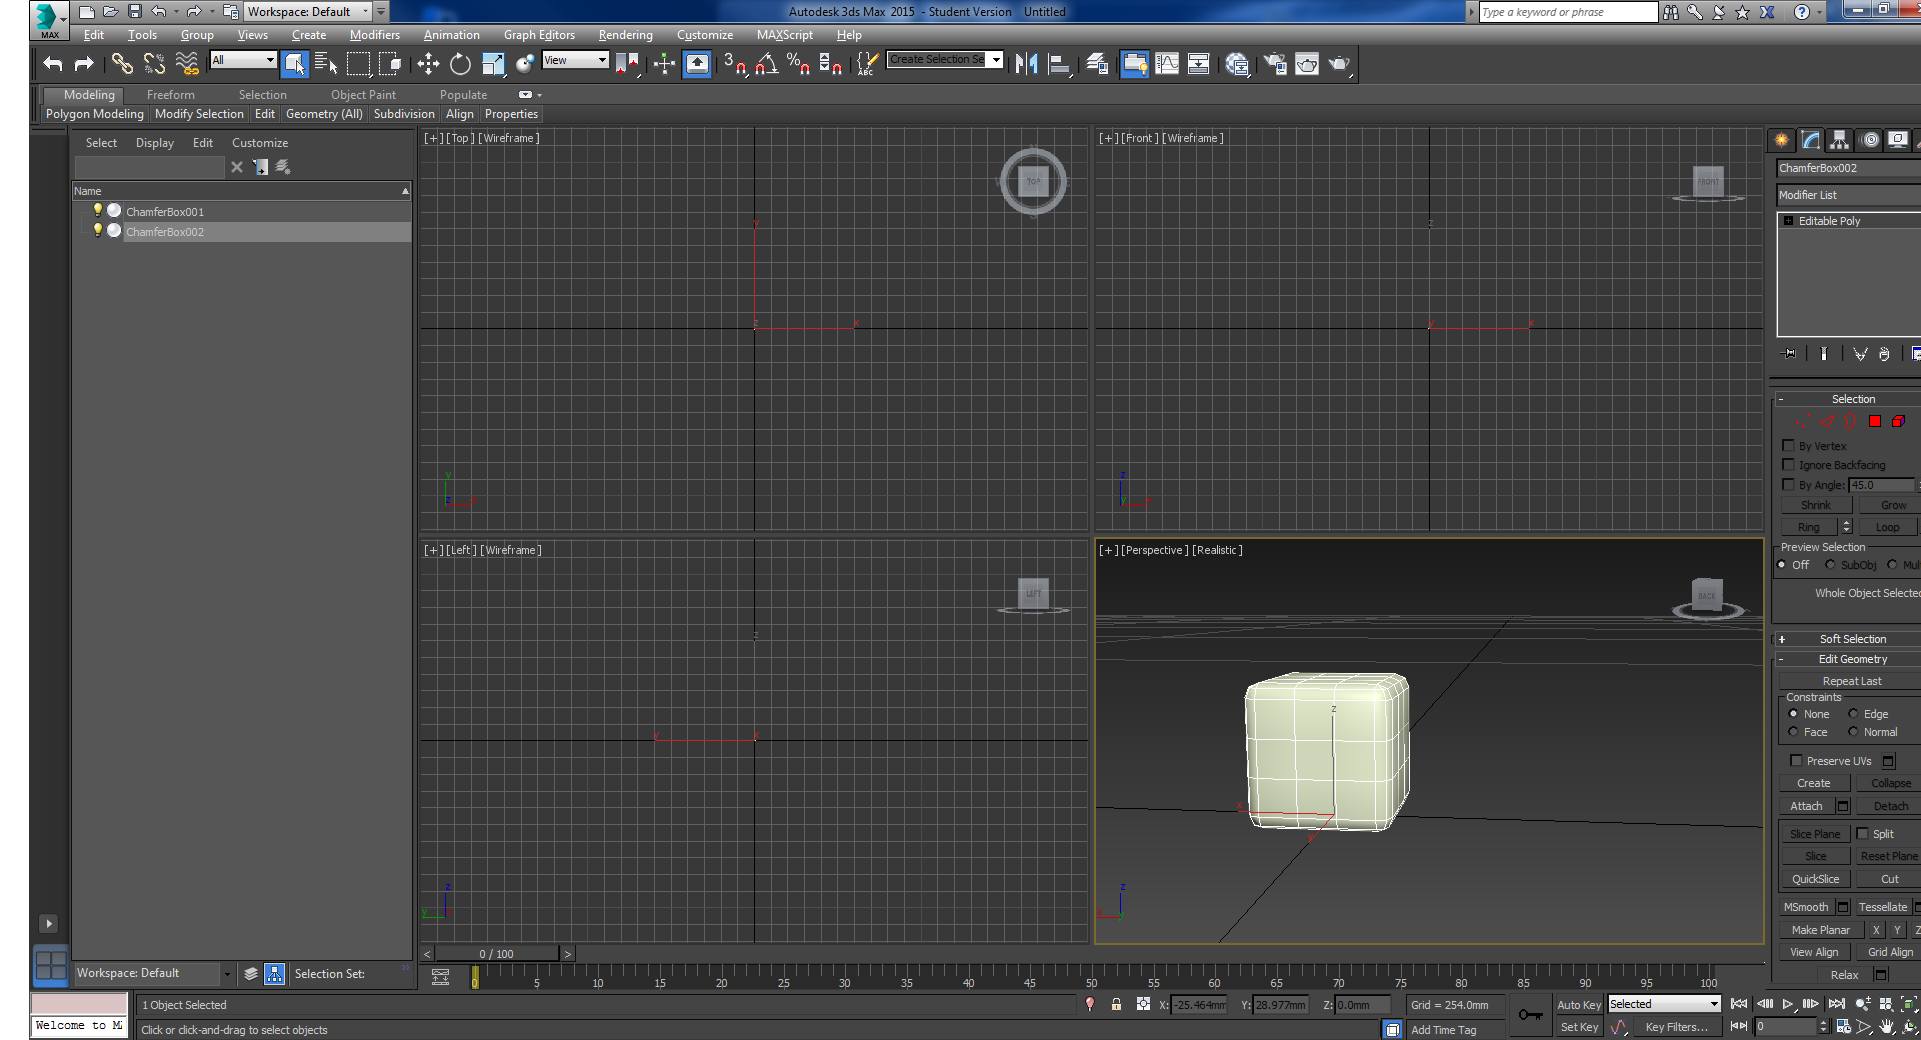Open the View reference coordinate dropdown
The image size is (1921, 1040).
[575, 60]
